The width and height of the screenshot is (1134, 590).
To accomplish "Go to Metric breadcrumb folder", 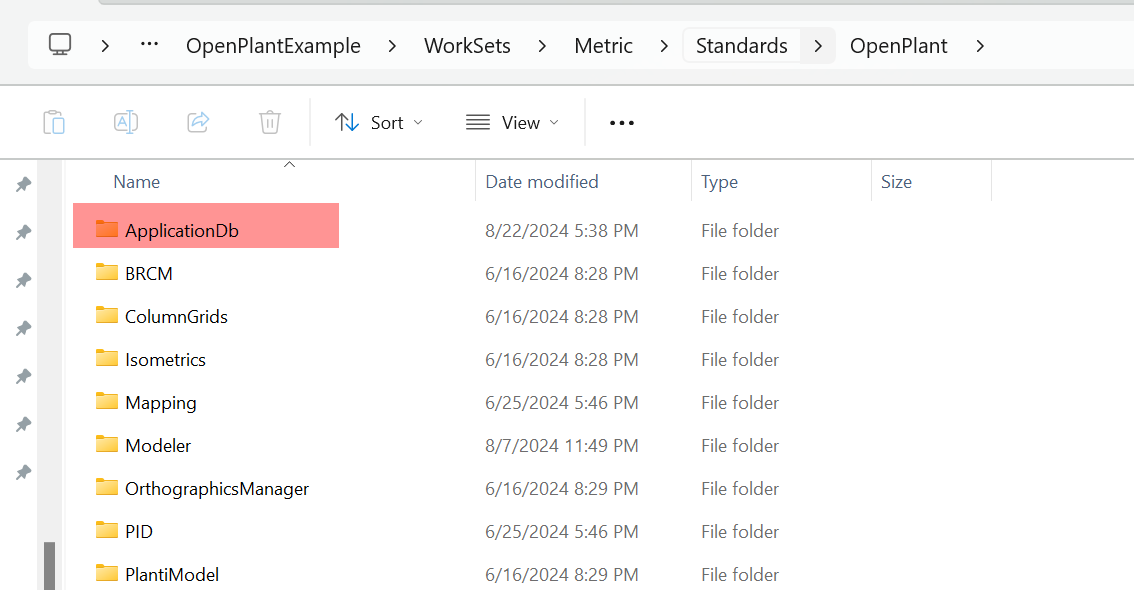I will [x=603, y=46].
